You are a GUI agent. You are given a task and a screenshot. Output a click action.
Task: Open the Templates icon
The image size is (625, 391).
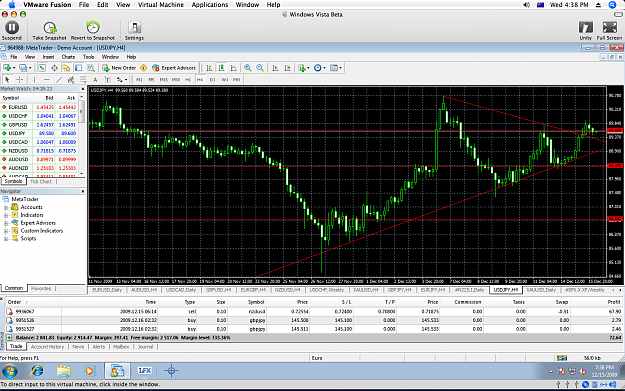(334, 68)
